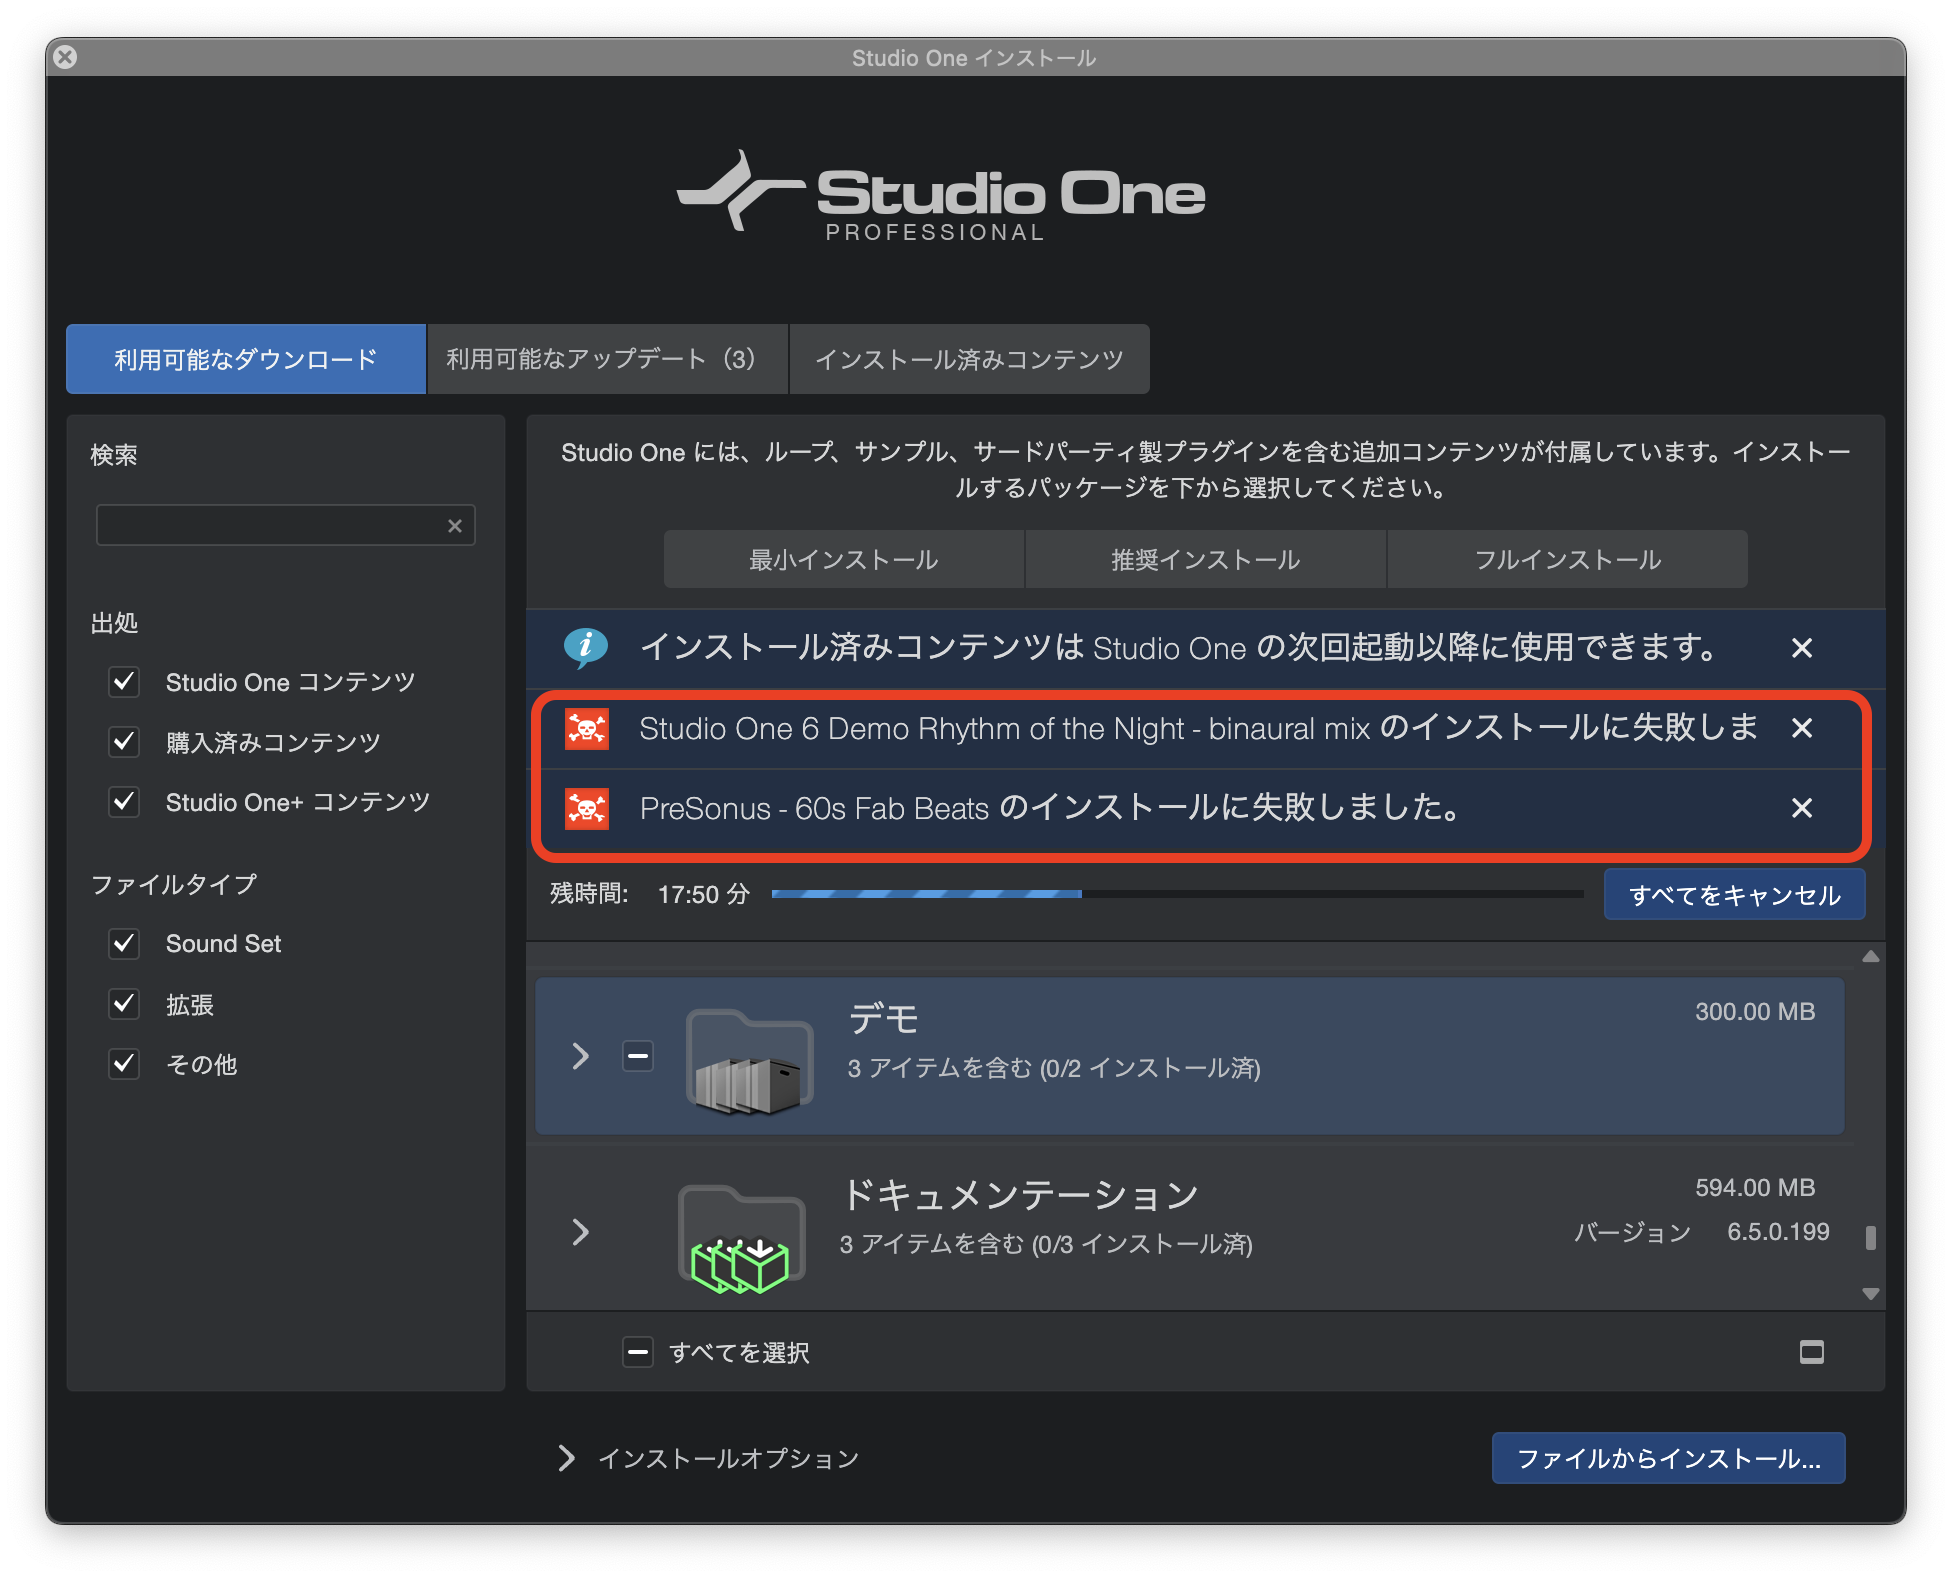Uncheck the 拡張 file type

point(124,1004)
